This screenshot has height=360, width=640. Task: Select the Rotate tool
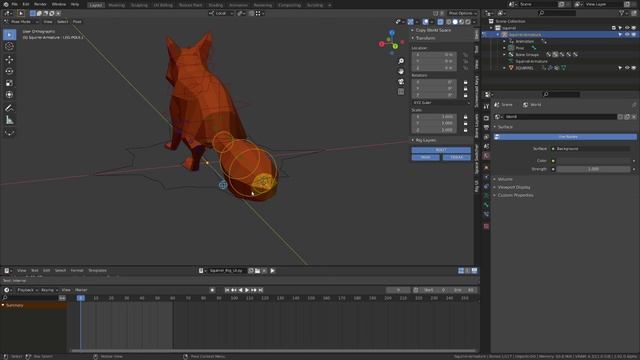pos(9,71)
